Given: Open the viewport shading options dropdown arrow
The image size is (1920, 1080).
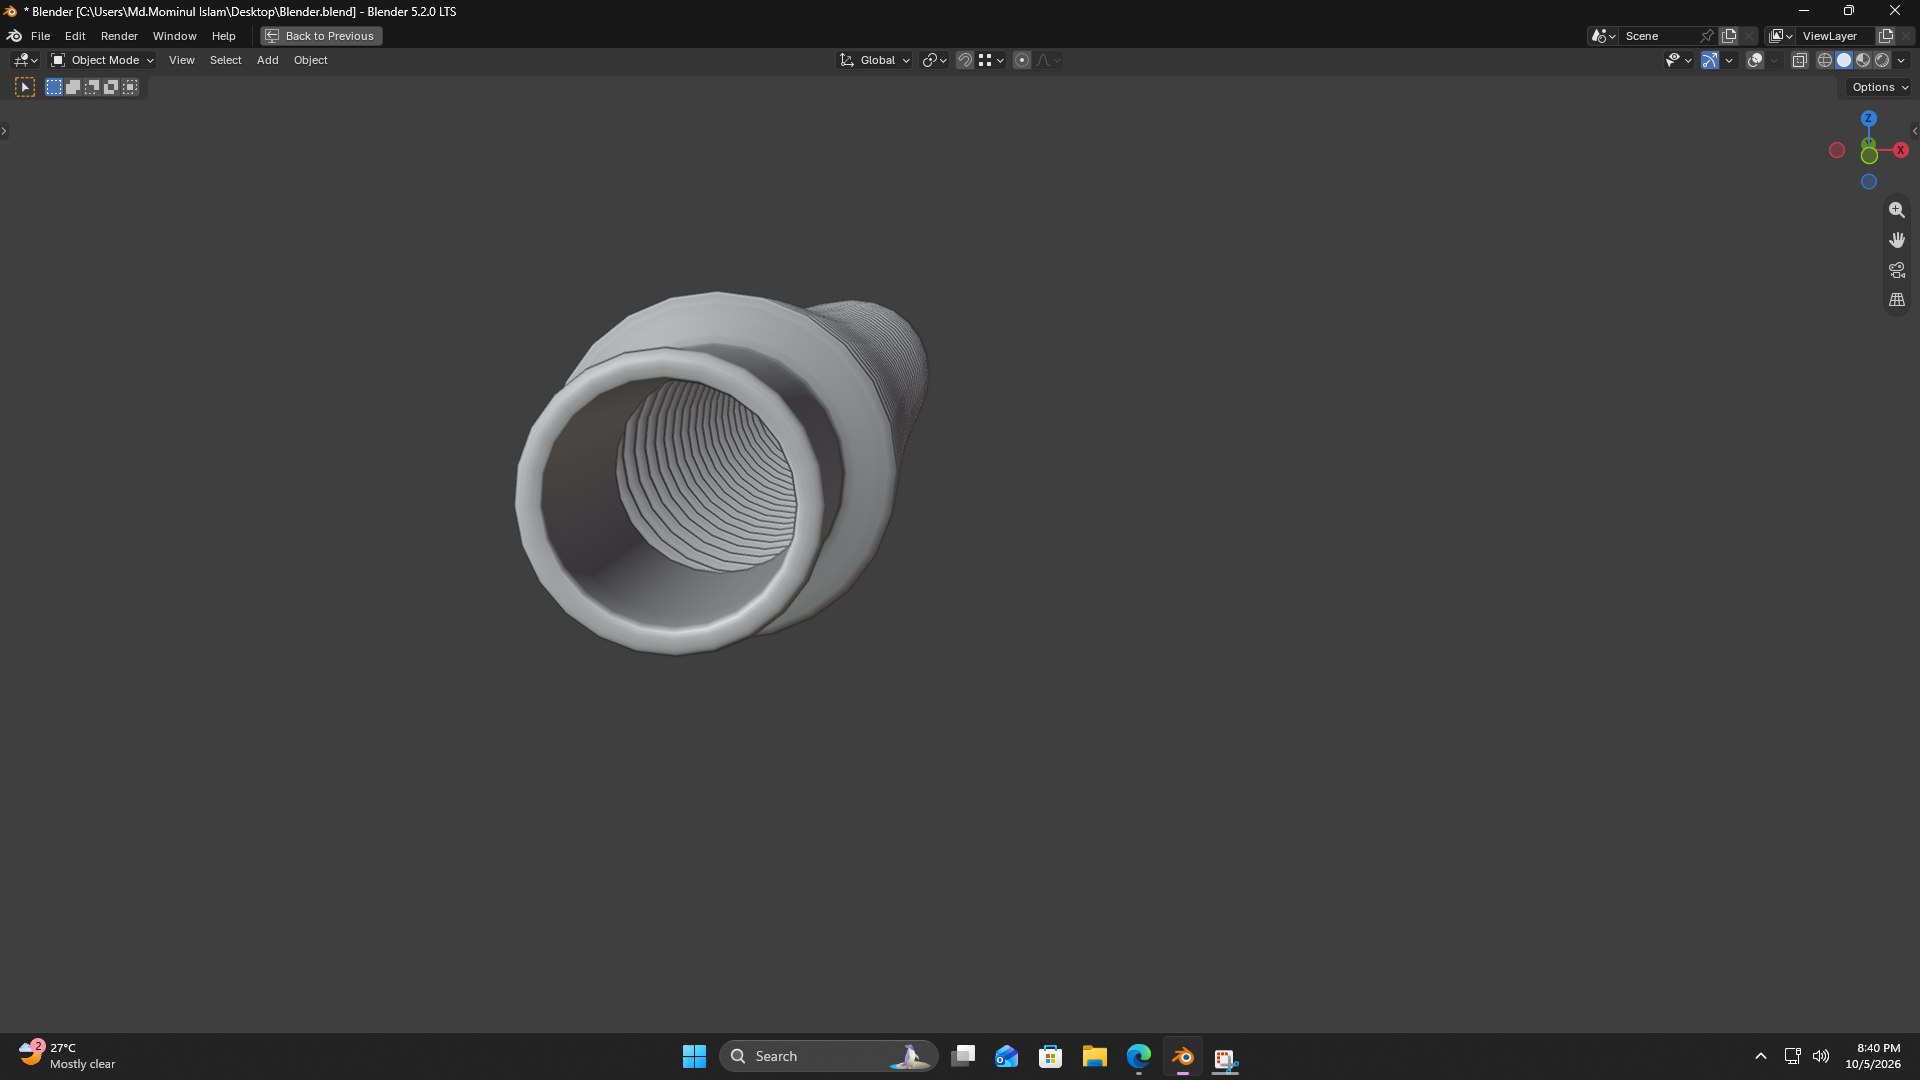Looking at the screenshot, I should point(1901,60).
